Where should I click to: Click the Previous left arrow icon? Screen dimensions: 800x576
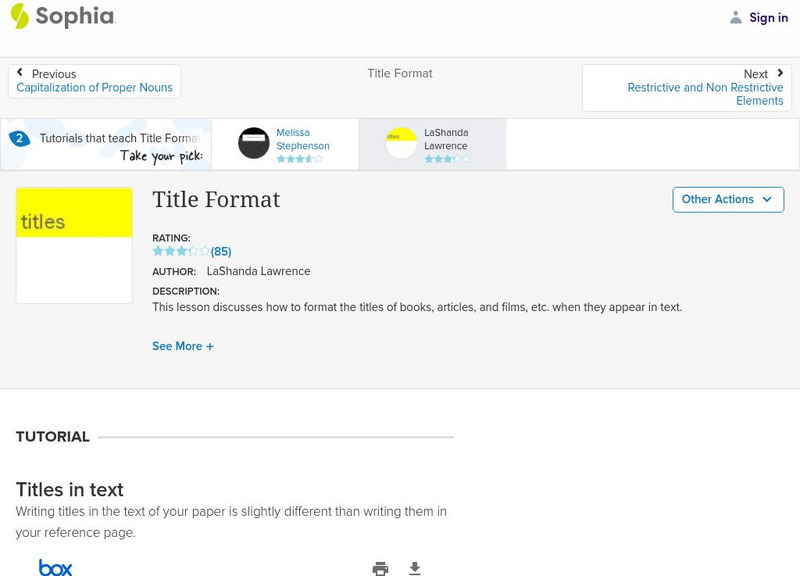(x=20, y=73)
